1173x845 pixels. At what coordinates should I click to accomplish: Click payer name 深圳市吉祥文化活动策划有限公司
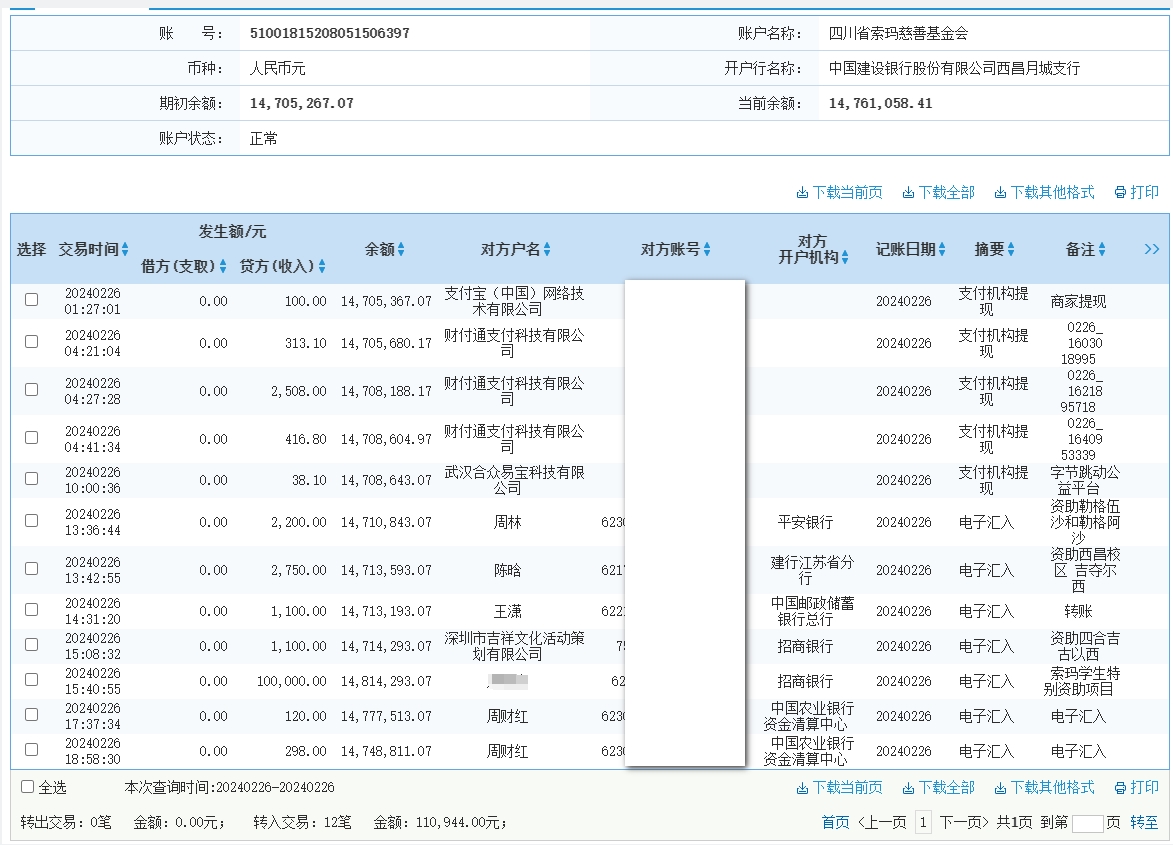(x=514, y=646)
